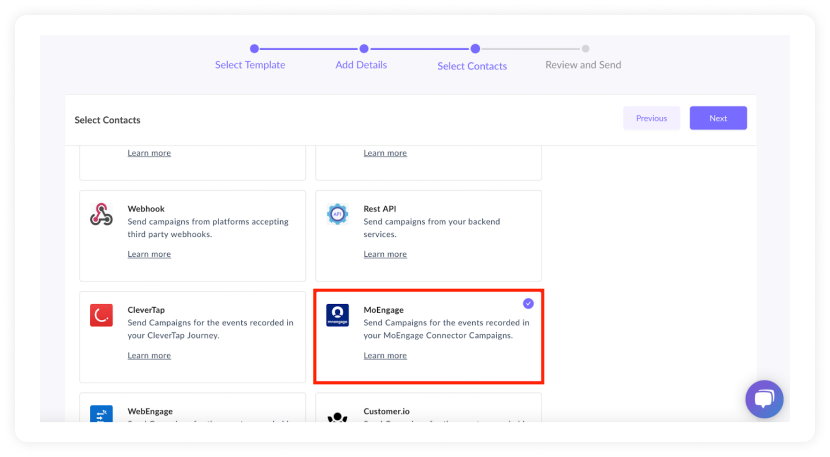Select the Customer.io card title
830x457 pixels.
coord(386,411)
